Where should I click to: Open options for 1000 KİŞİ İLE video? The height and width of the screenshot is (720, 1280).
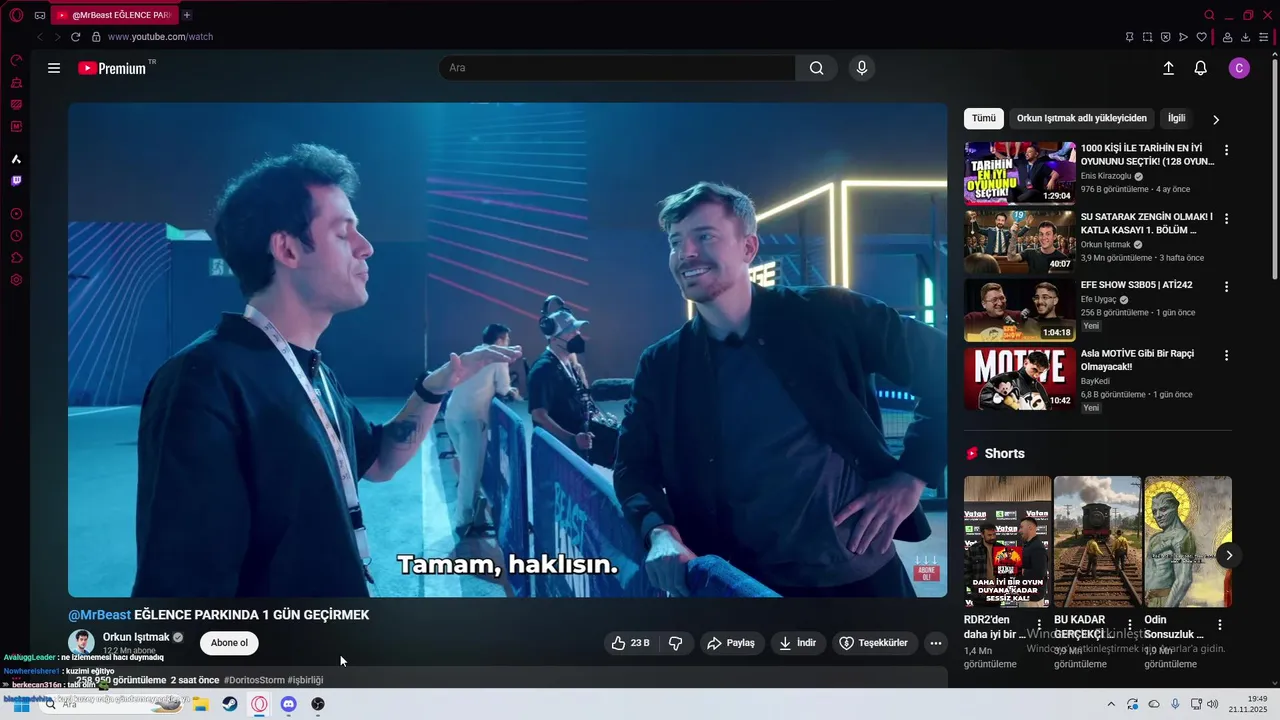(x=1227, y=150)
